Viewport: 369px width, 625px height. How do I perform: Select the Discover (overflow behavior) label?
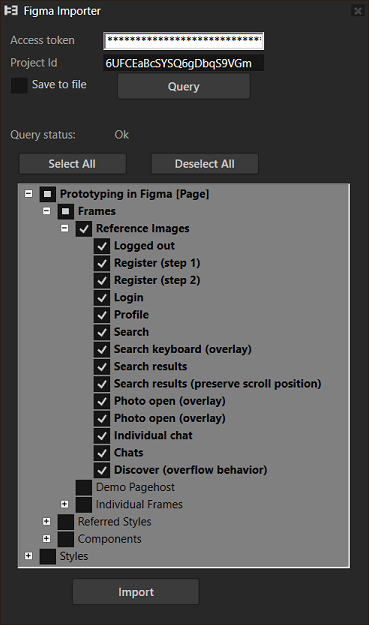point(190,470)
